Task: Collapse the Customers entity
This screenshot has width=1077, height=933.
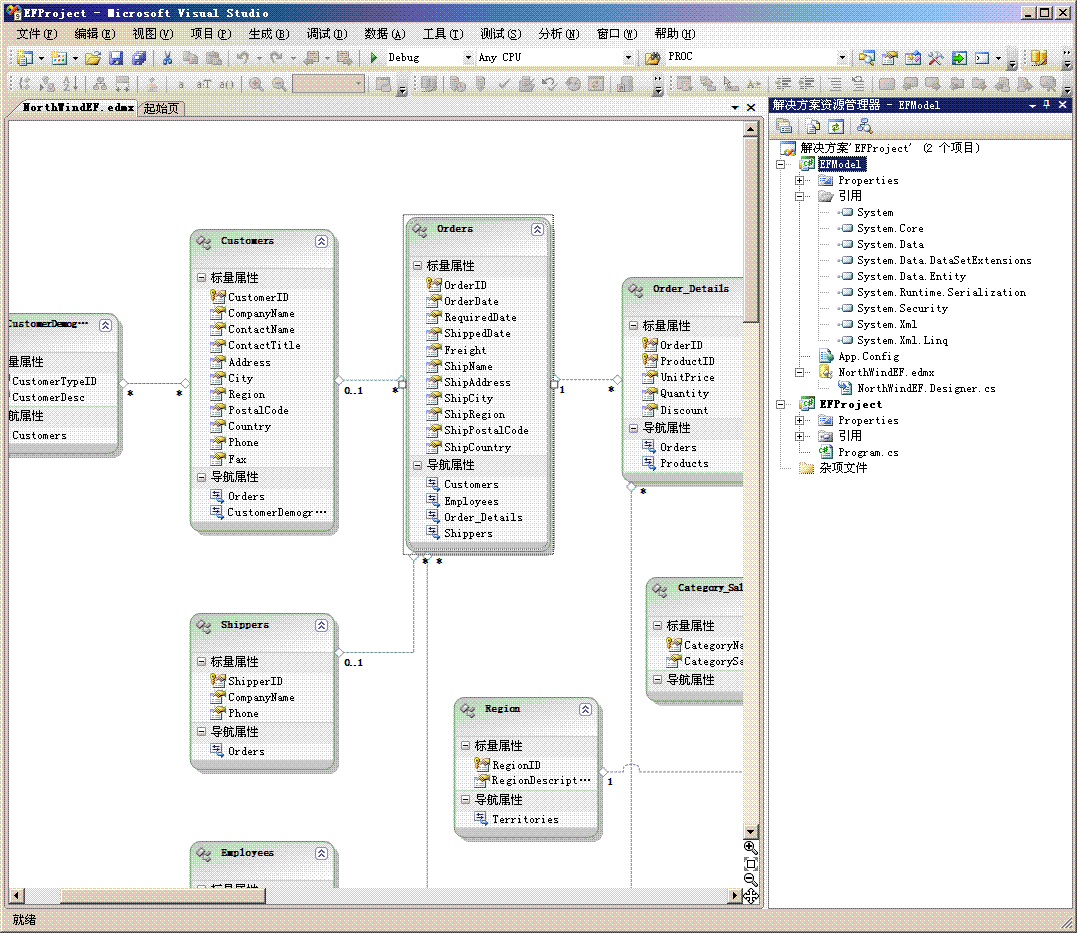Action: (321, 241)
